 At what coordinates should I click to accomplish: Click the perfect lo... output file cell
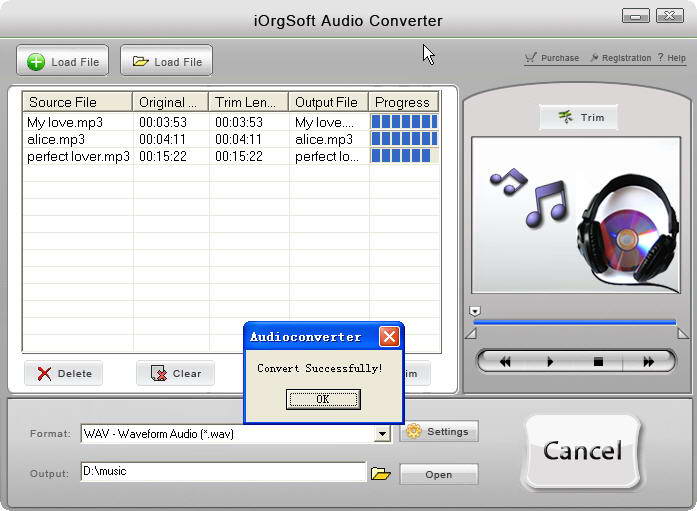[327, 156]
